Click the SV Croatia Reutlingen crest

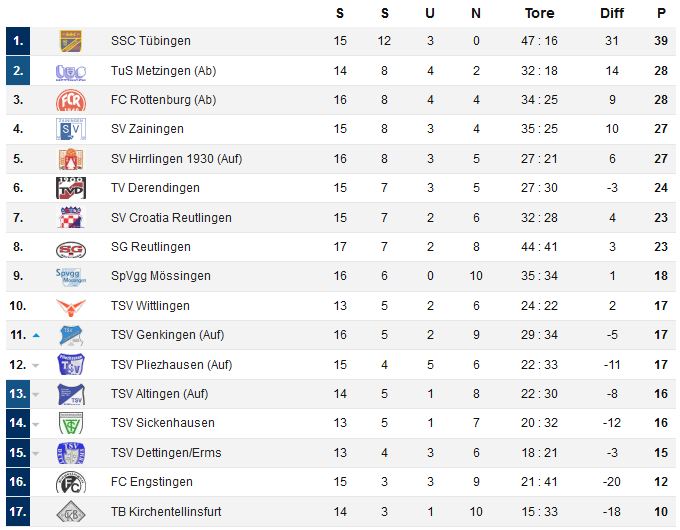pyautogui.click(x=70, y=218)
